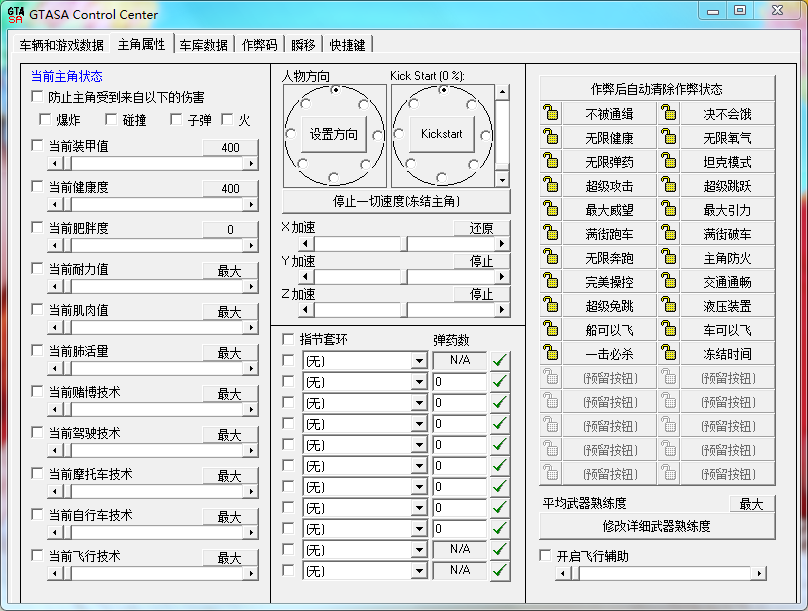Tick the 指节套环 checkbox
The image size is (808, 611).
coord(288,339)
